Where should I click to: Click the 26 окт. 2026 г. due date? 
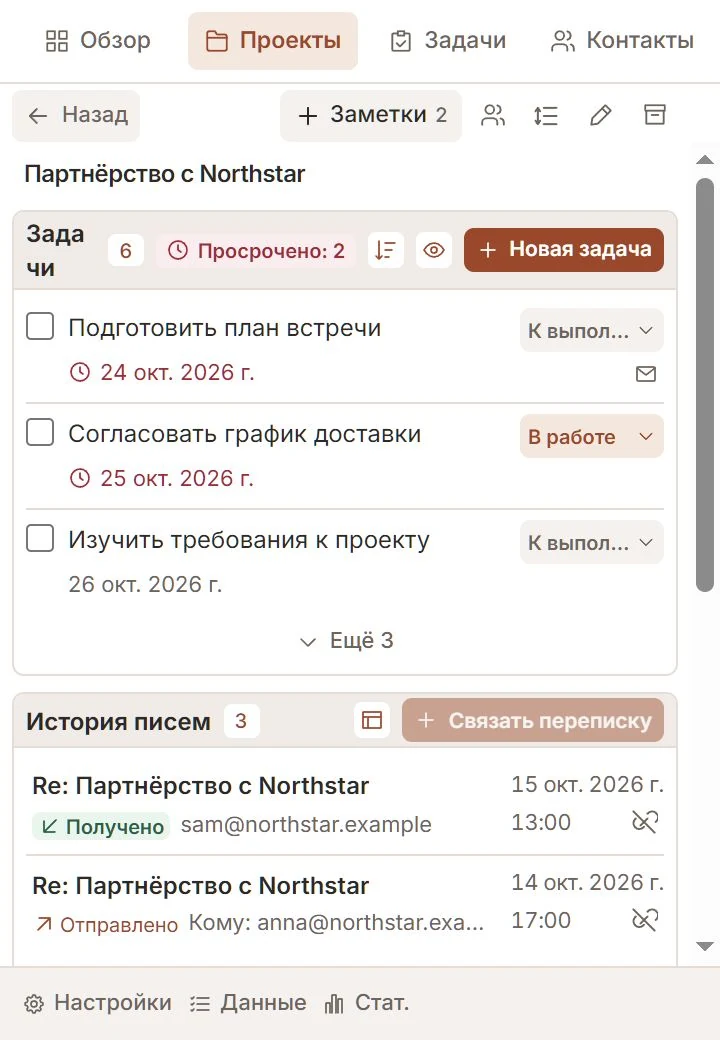pyautogui.click(x=145, y=584)
